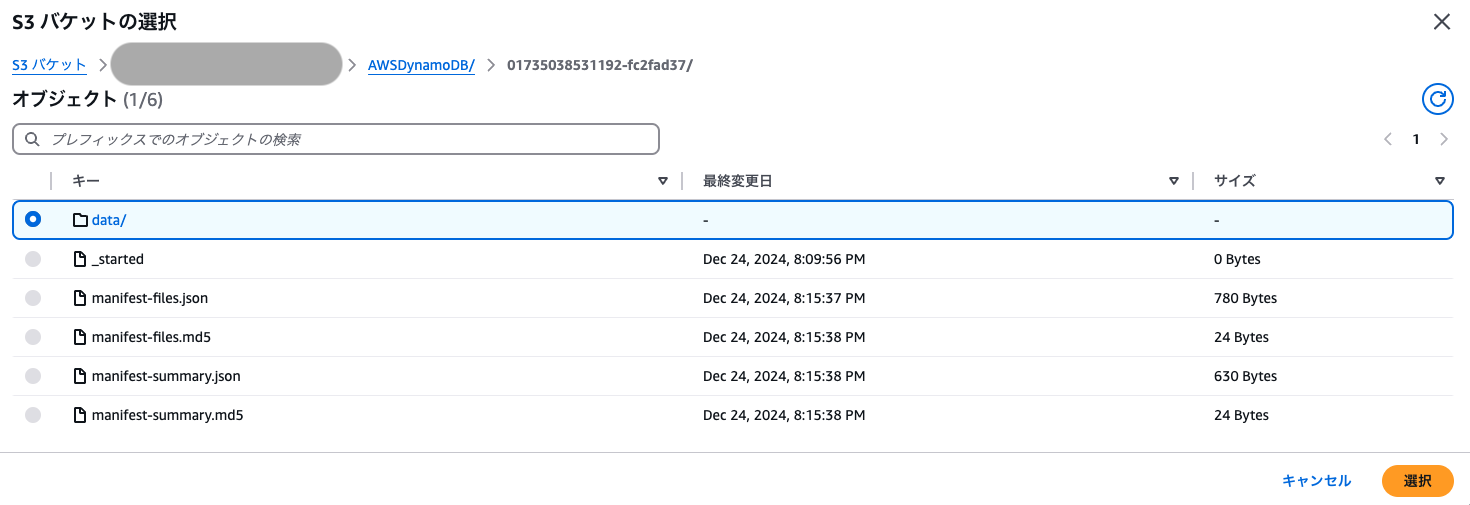Sort by サイズ column arrow
Screen dimensions: 1470x505
pos(1439,181)
